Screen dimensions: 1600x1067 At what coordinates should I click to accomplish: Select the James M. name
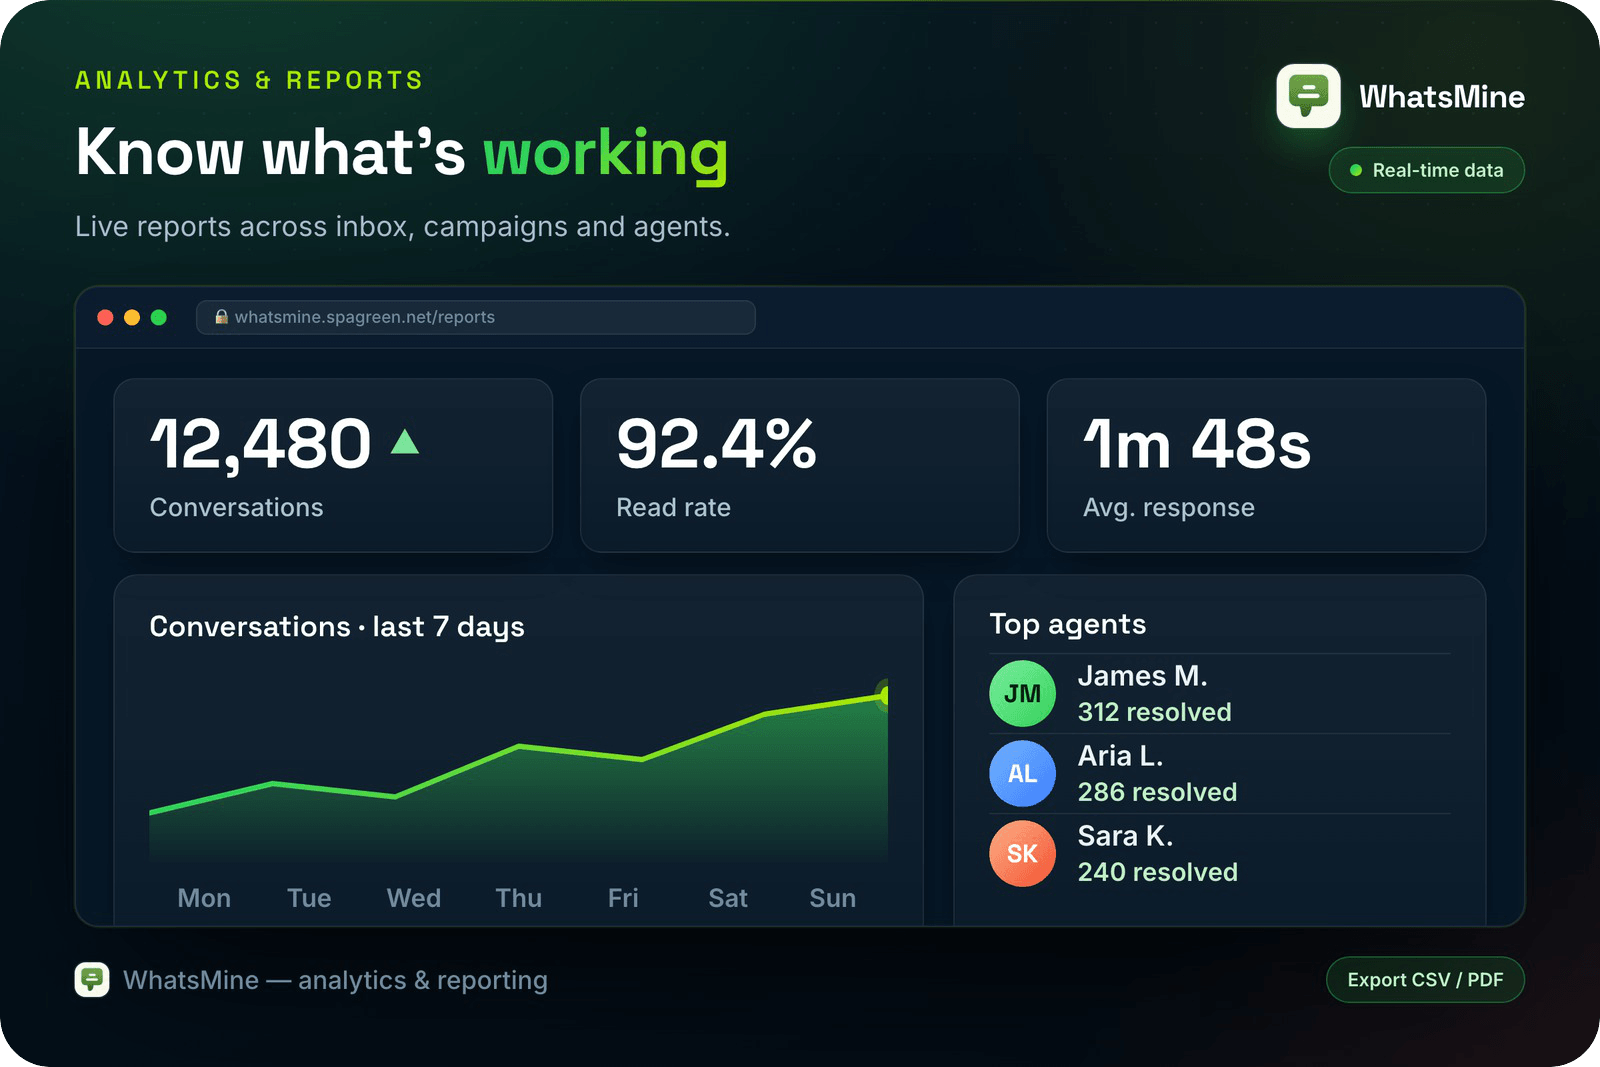point(1142,676)
